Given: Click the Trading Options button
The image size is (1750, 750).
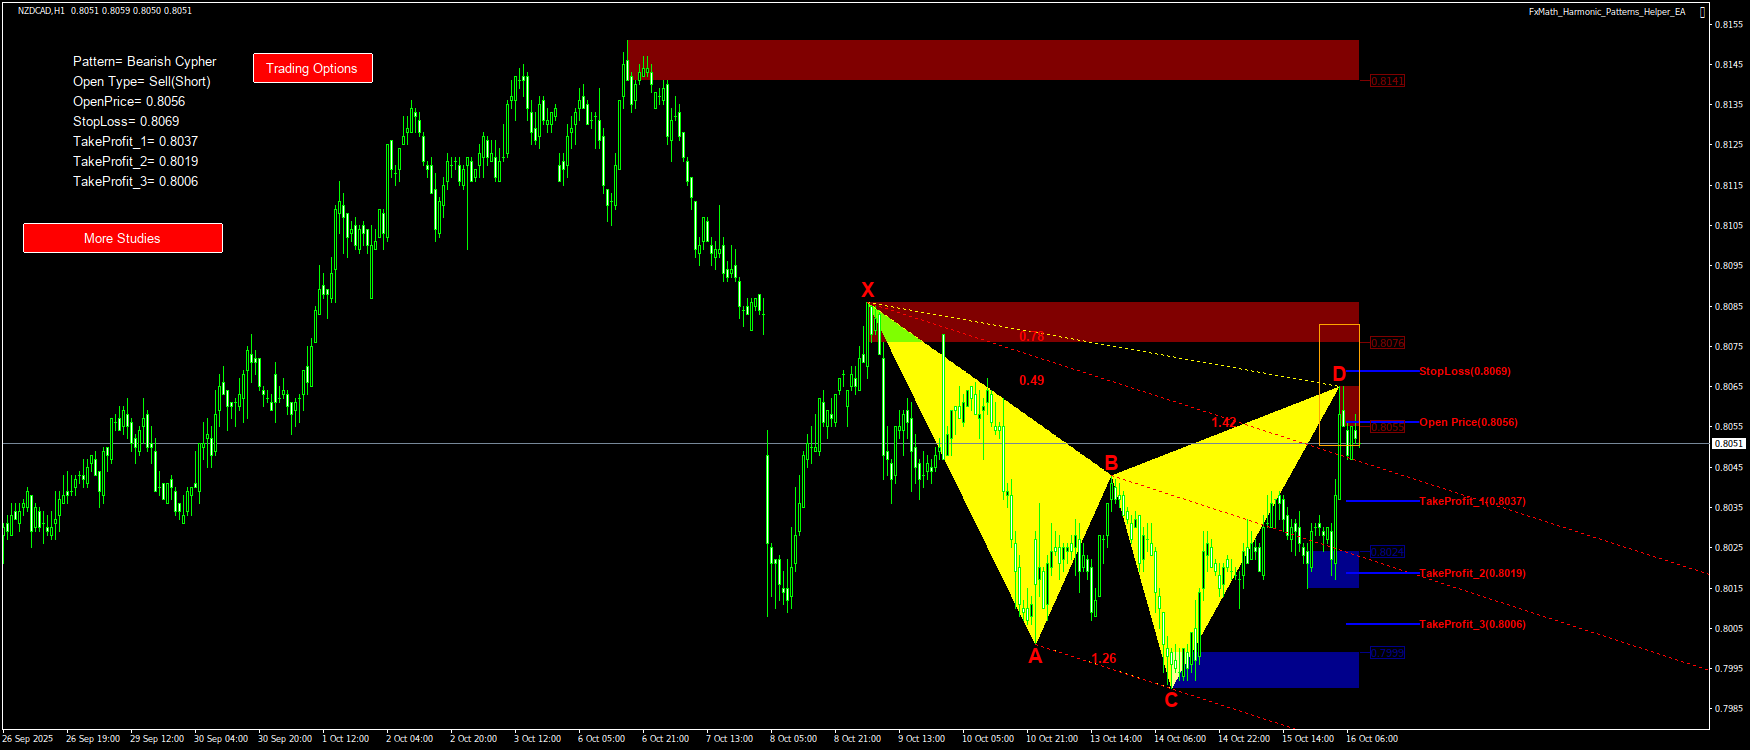Looking at the screenshot, I should pos(312,68).
